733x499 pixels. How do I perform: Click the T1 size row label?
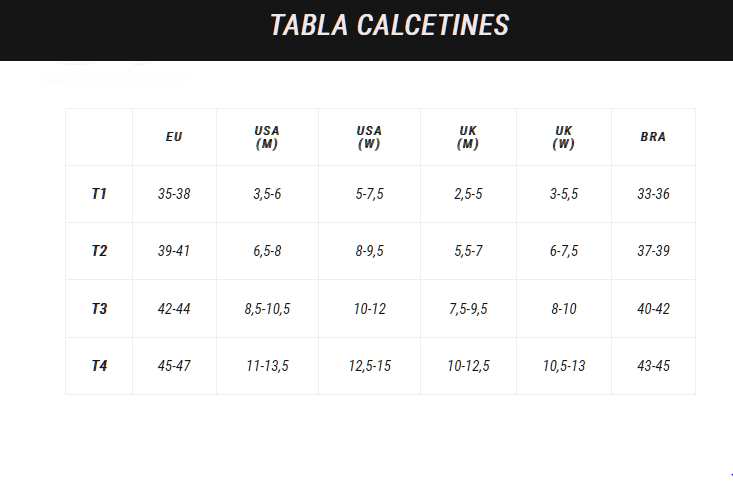(x=99, y=194)
